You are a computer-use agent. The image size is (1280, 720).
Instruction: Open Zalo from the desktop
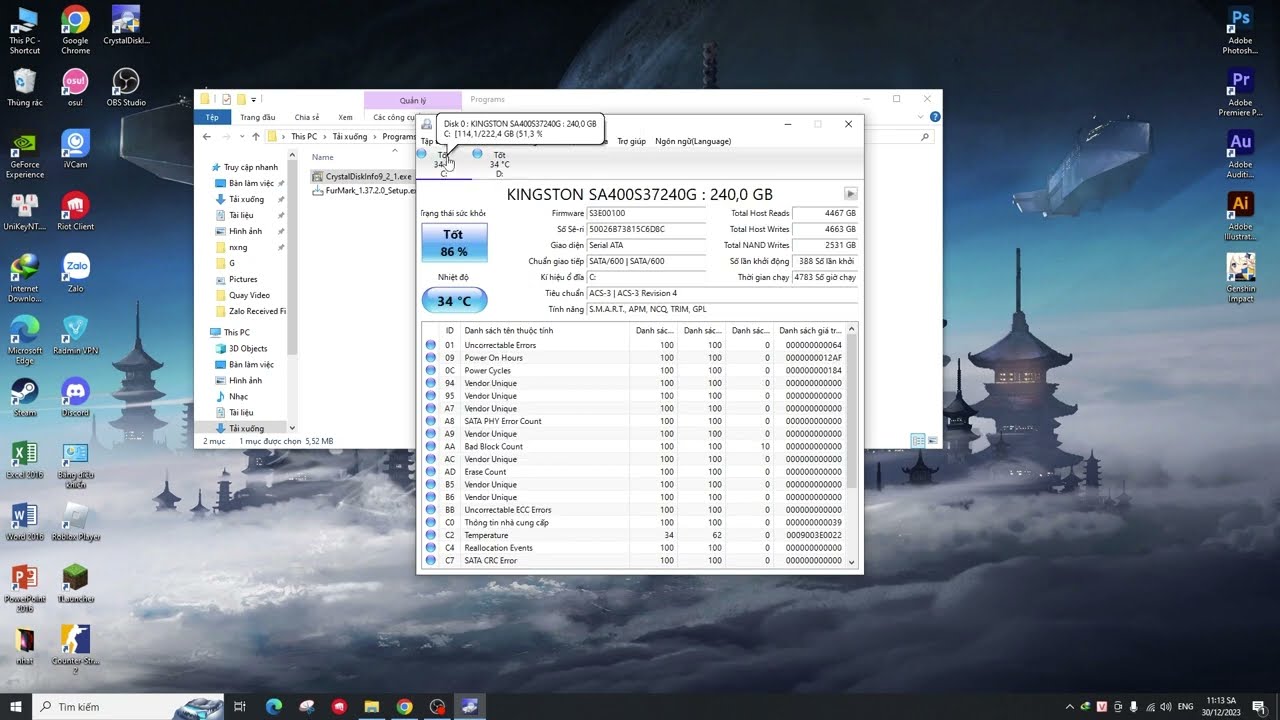(75, 274)
